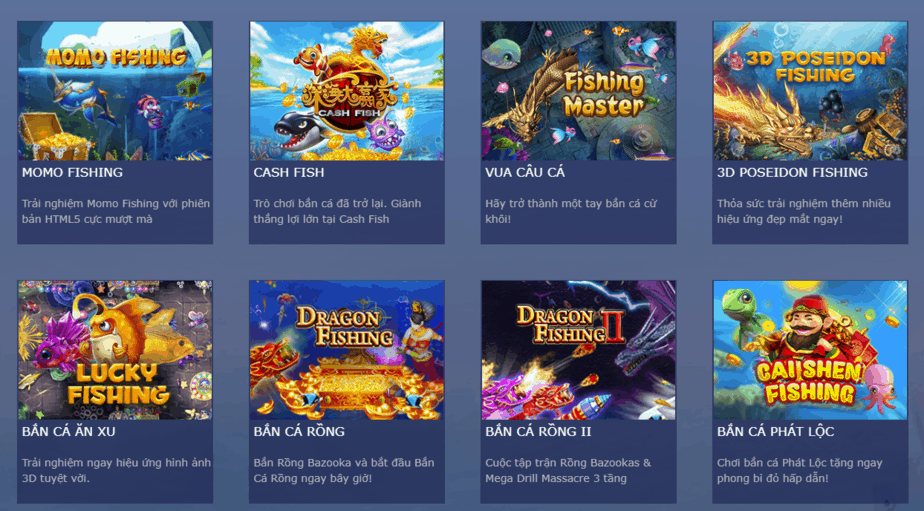Click the BẮN CÁ PHÁT LỘC title
The image size is (924, 511).
point(776,431)
